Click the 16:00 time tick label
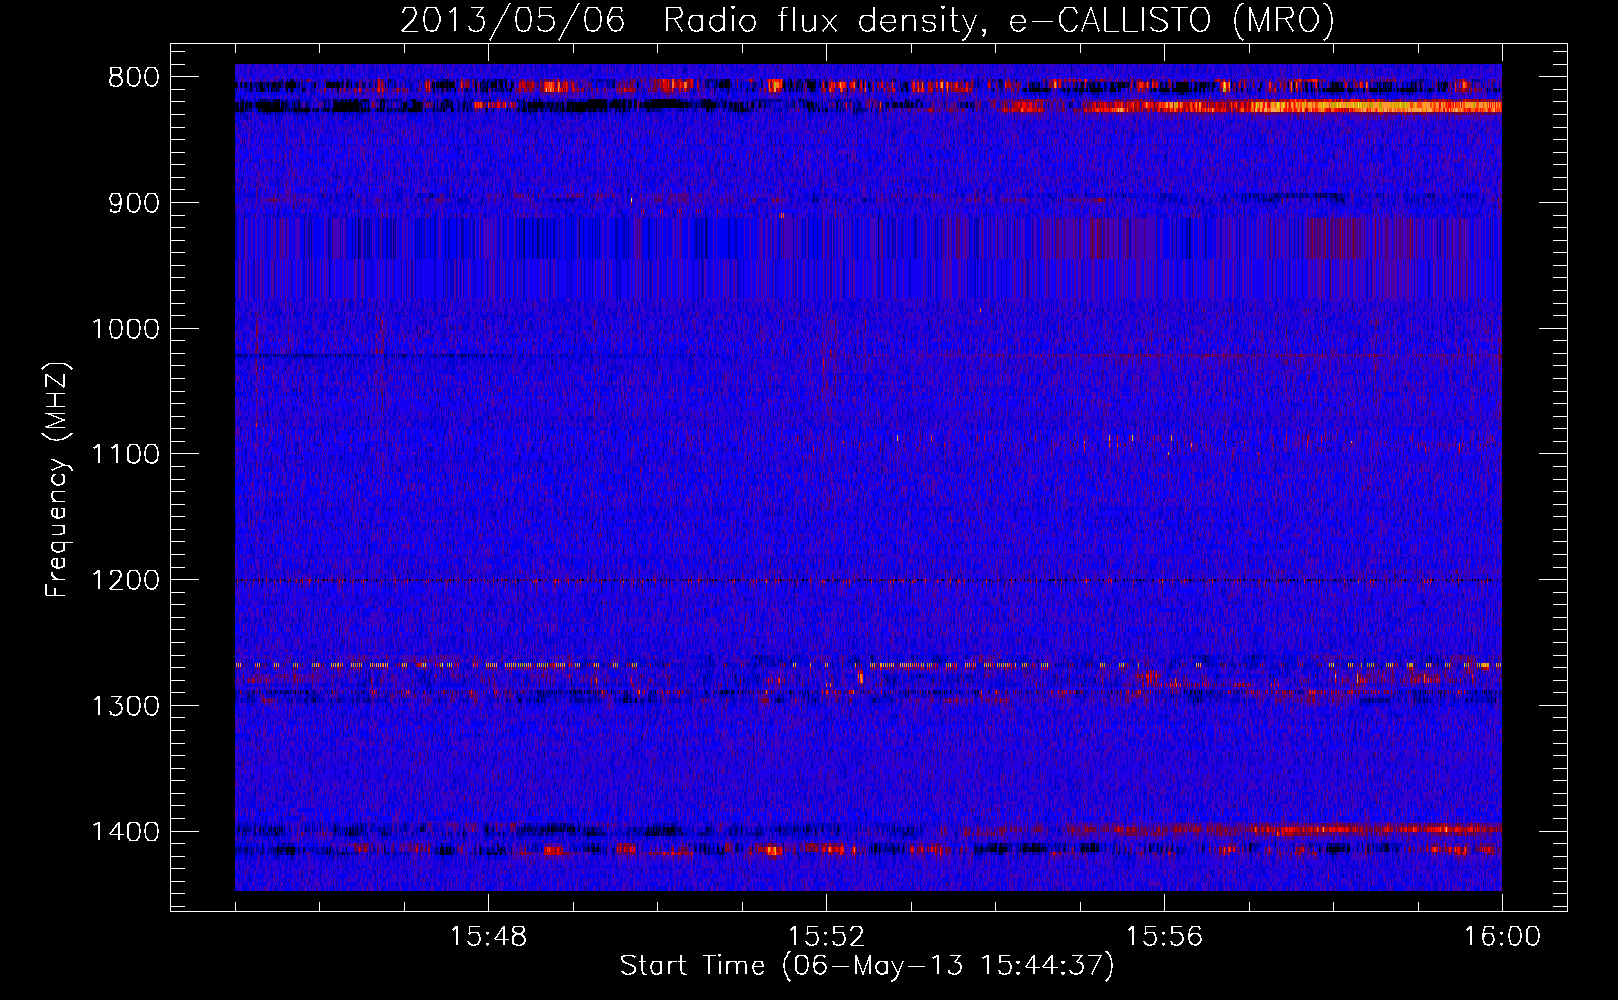This screenshot has height=1000, width=1618. click(1502, 937)
